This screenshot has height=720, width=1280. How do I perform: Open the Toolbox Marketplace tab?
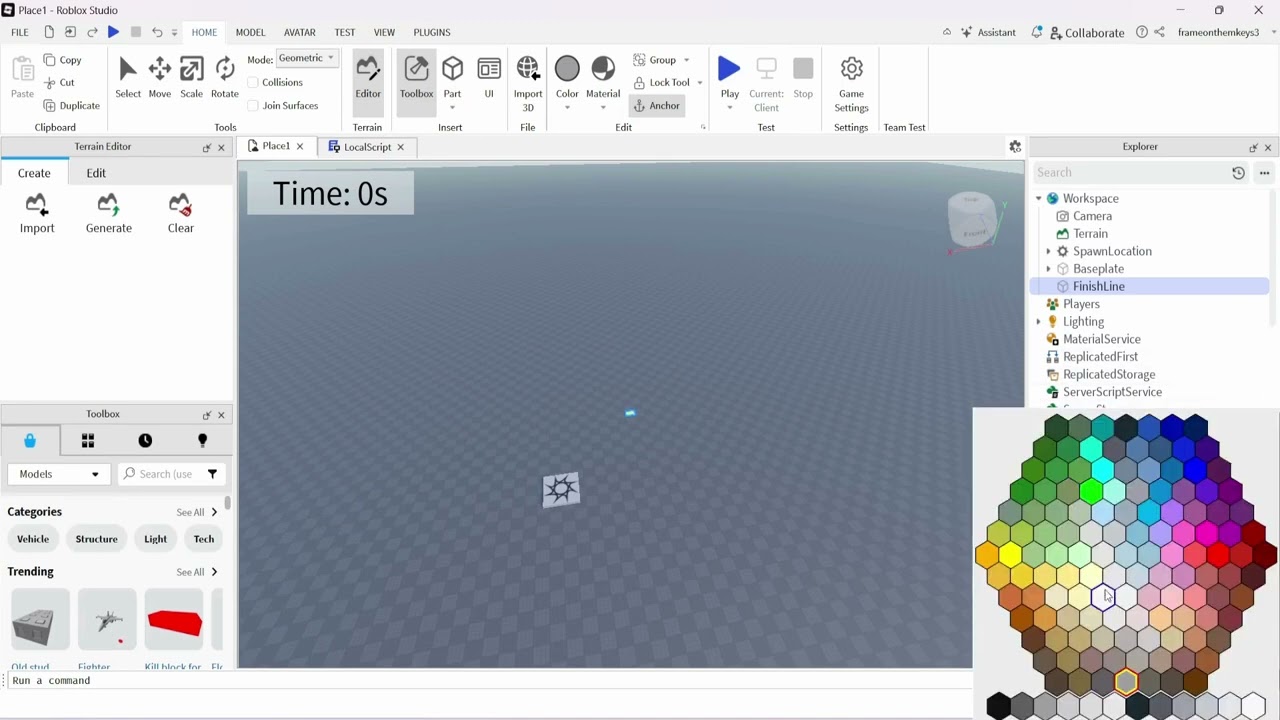[x=30, y=441]
